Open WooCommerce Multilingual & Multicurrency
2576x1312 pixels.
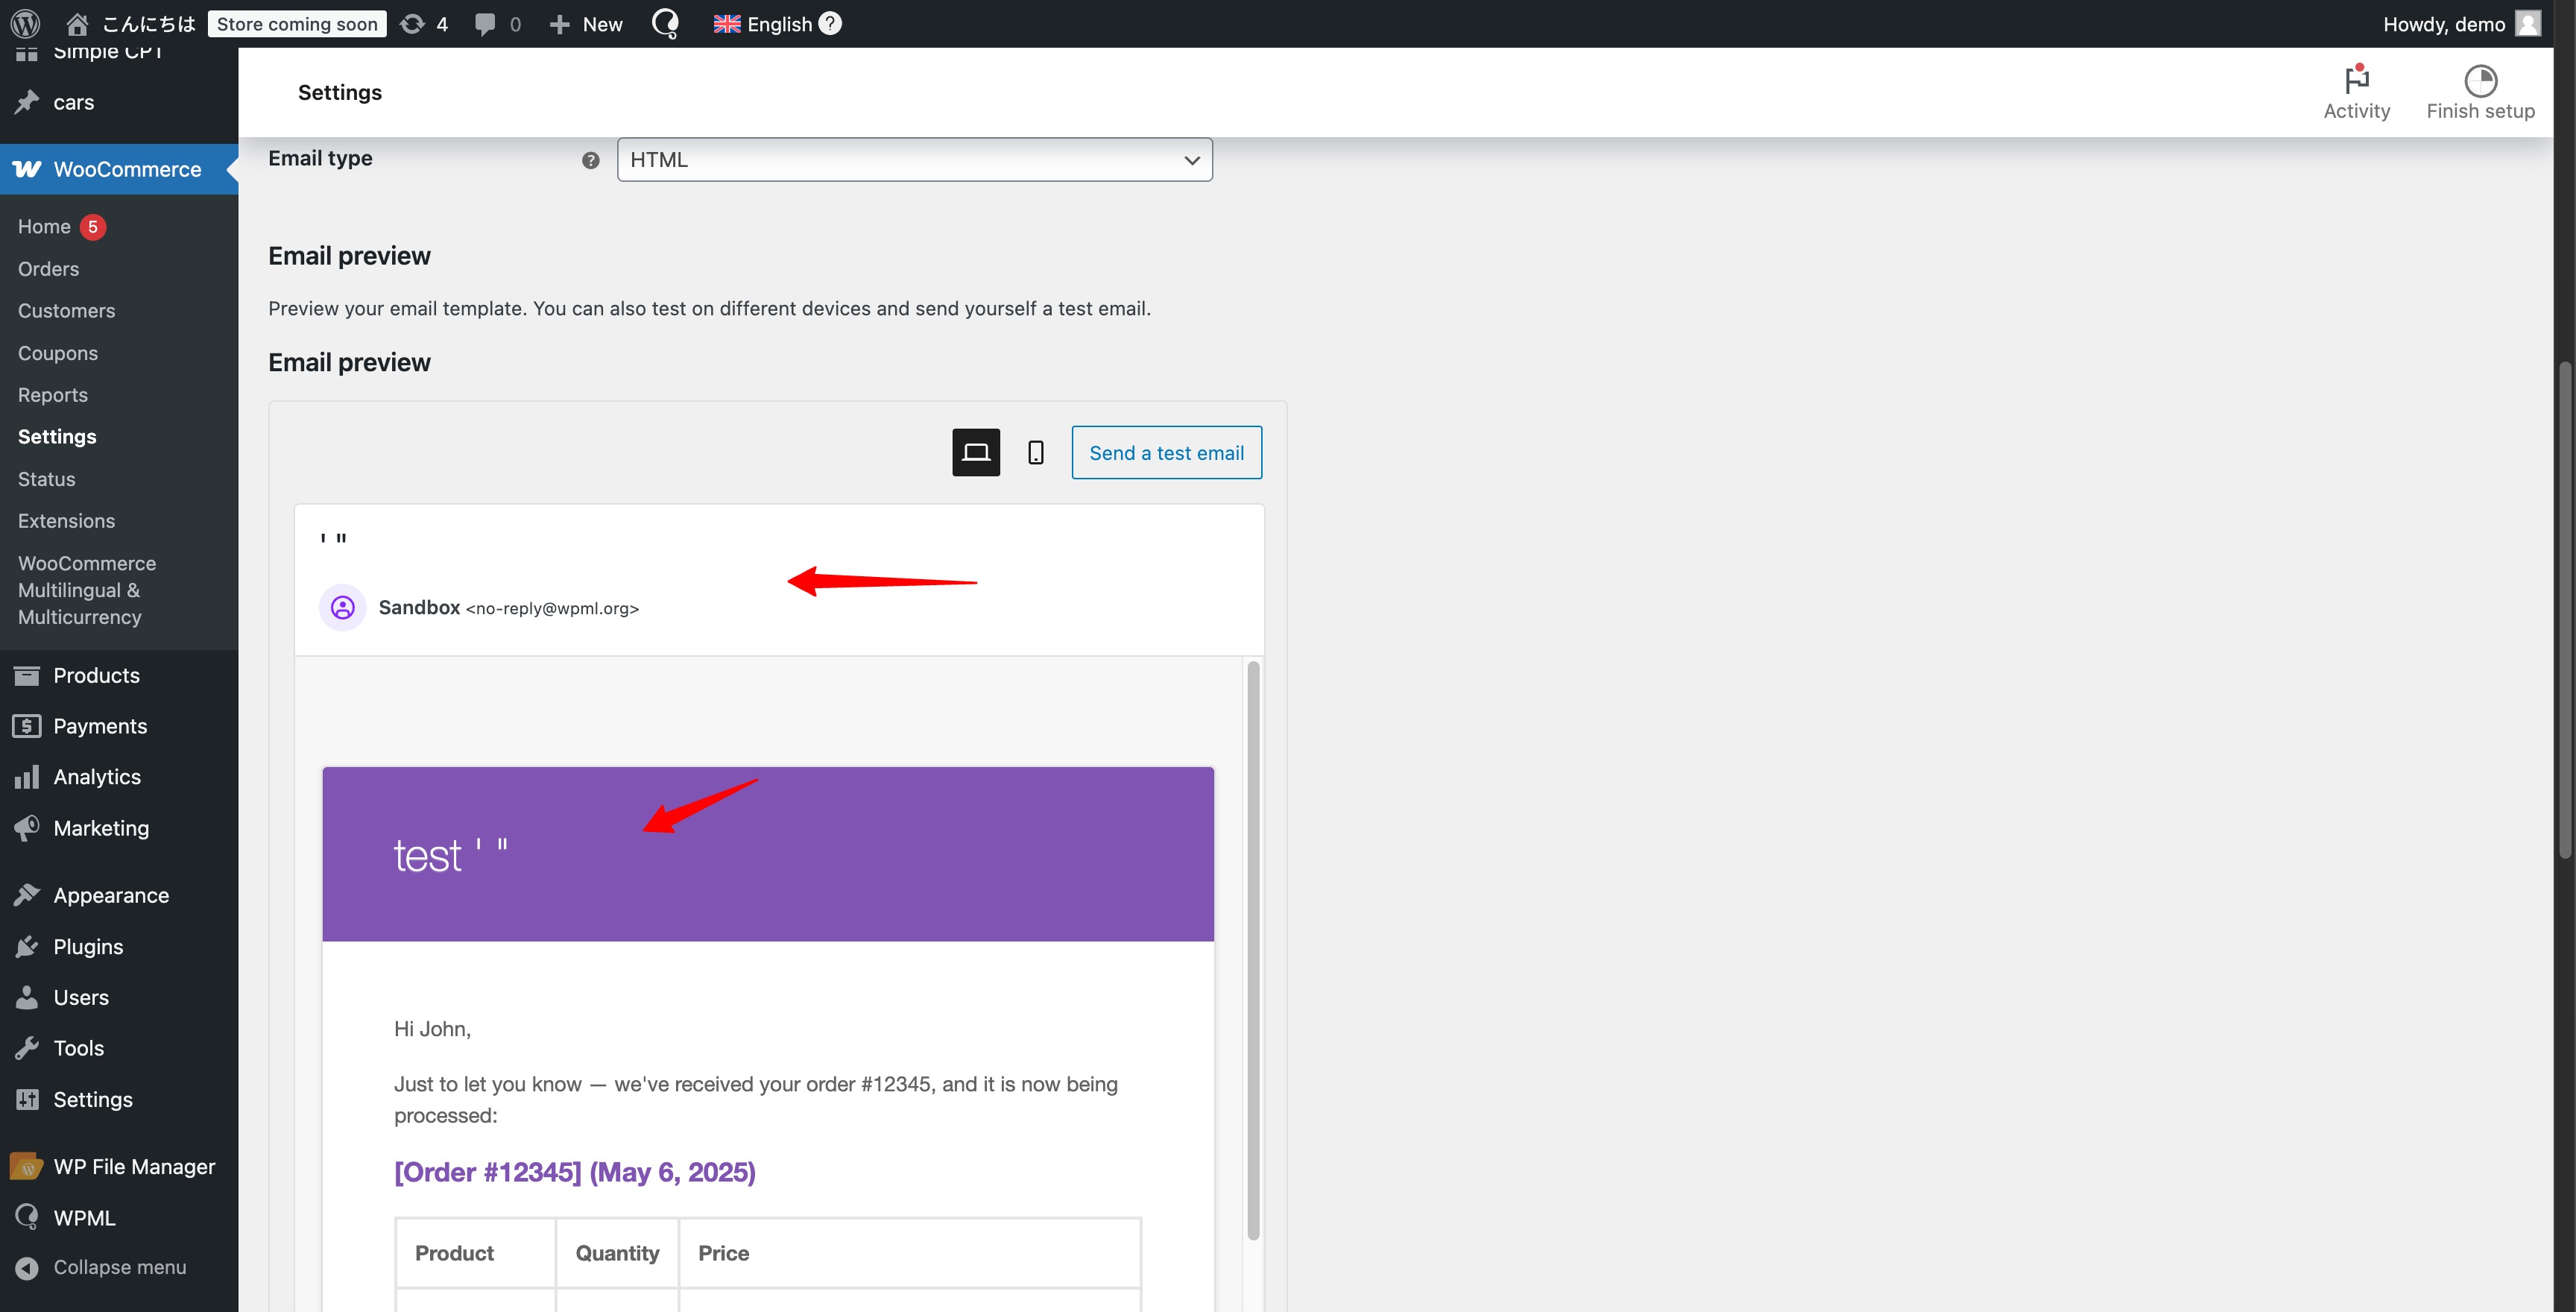pos(87,590)
